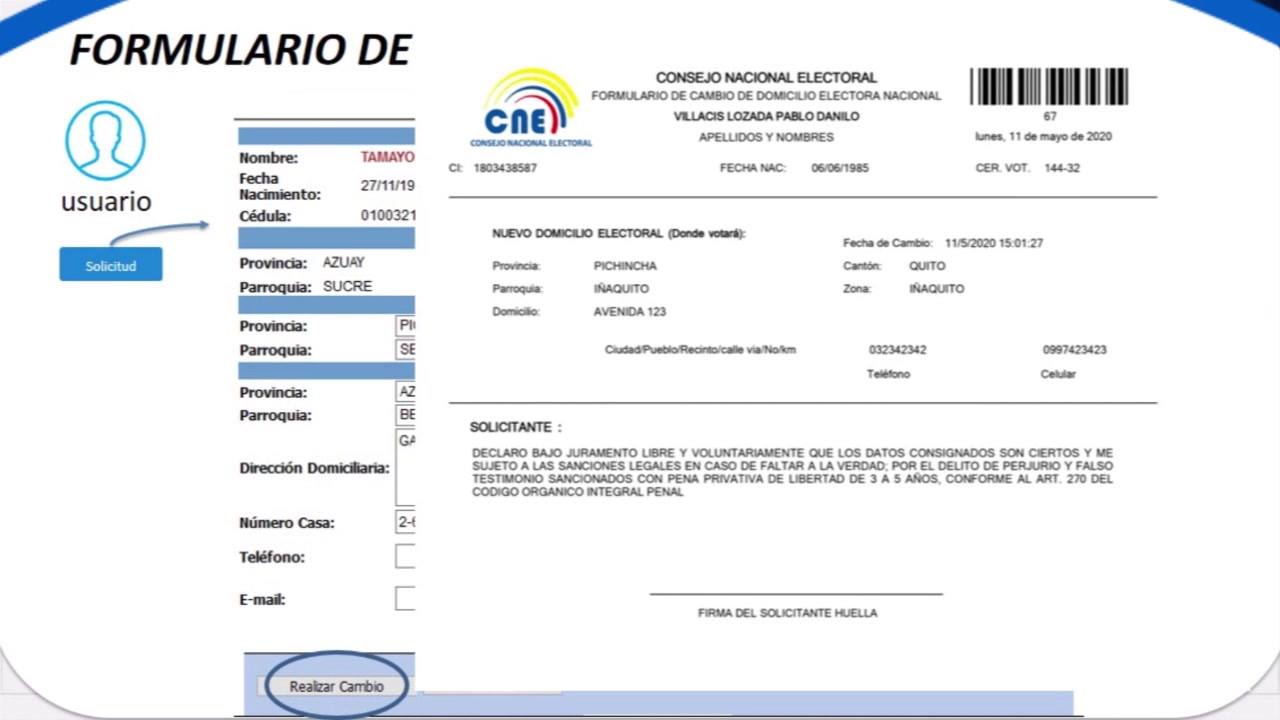Viewport: 1280px width, 720px height.
Task: Click the blue Solicitud button
Action: [111, 265]
